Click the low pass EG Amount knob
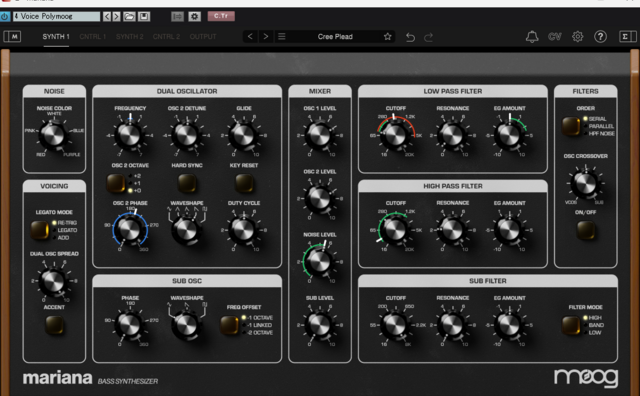The image size is (640, 396). click(509, 135)
